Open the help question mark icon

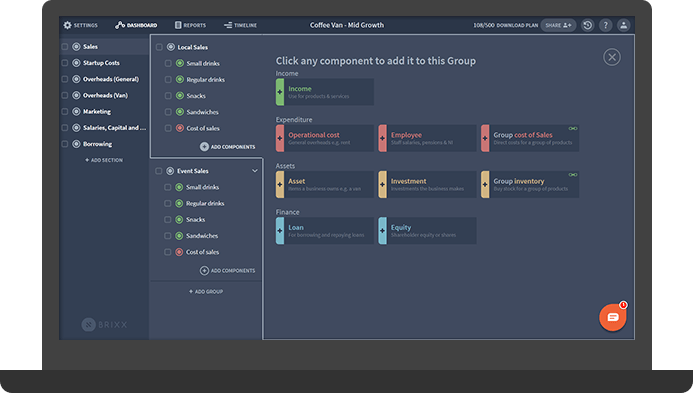coord(605,25)
